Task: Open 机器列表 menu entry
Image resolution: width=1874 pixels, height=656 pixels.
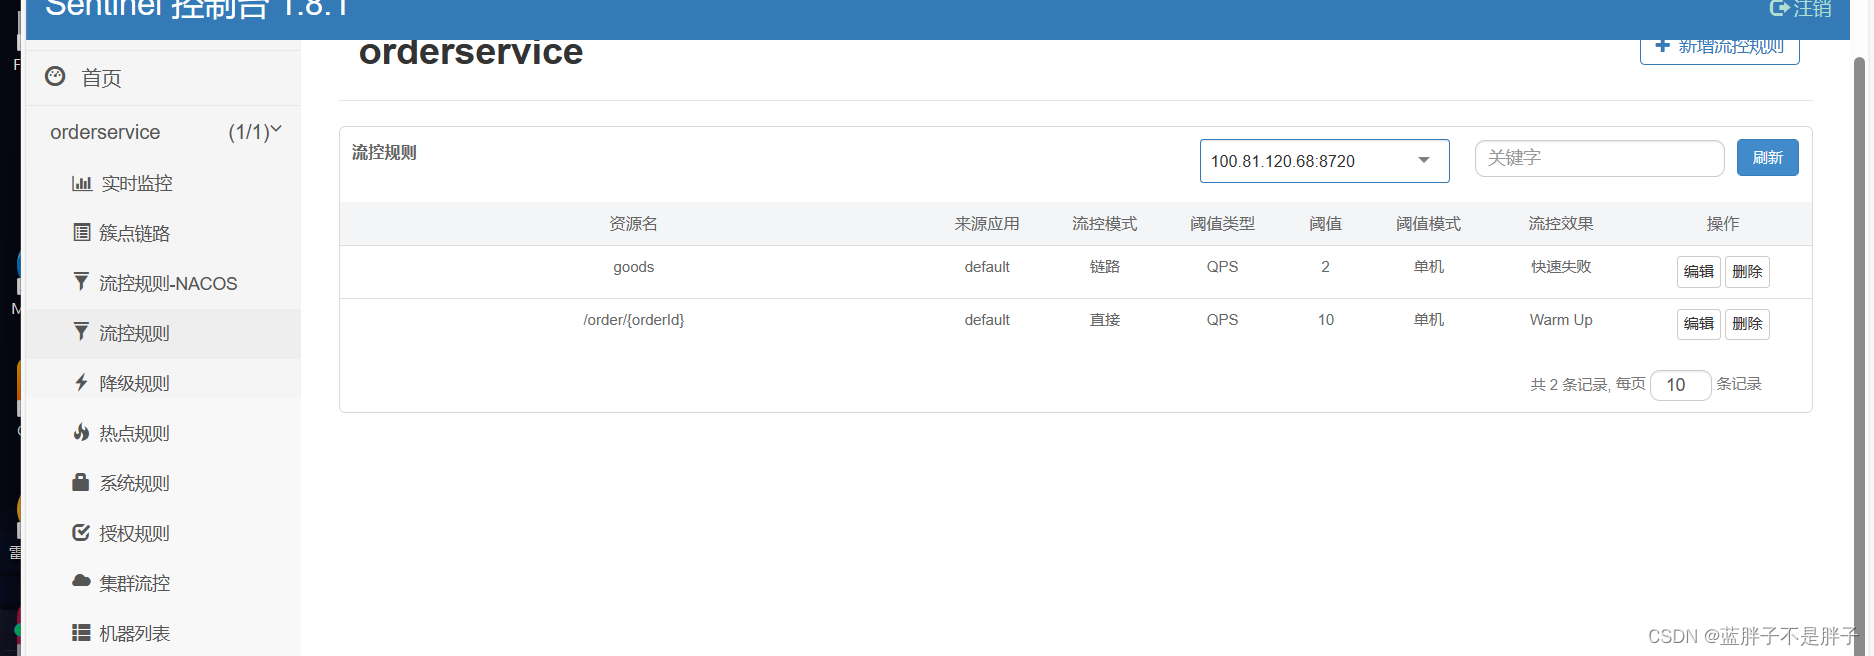Action: pyautogui.click(x=135, y=633)
